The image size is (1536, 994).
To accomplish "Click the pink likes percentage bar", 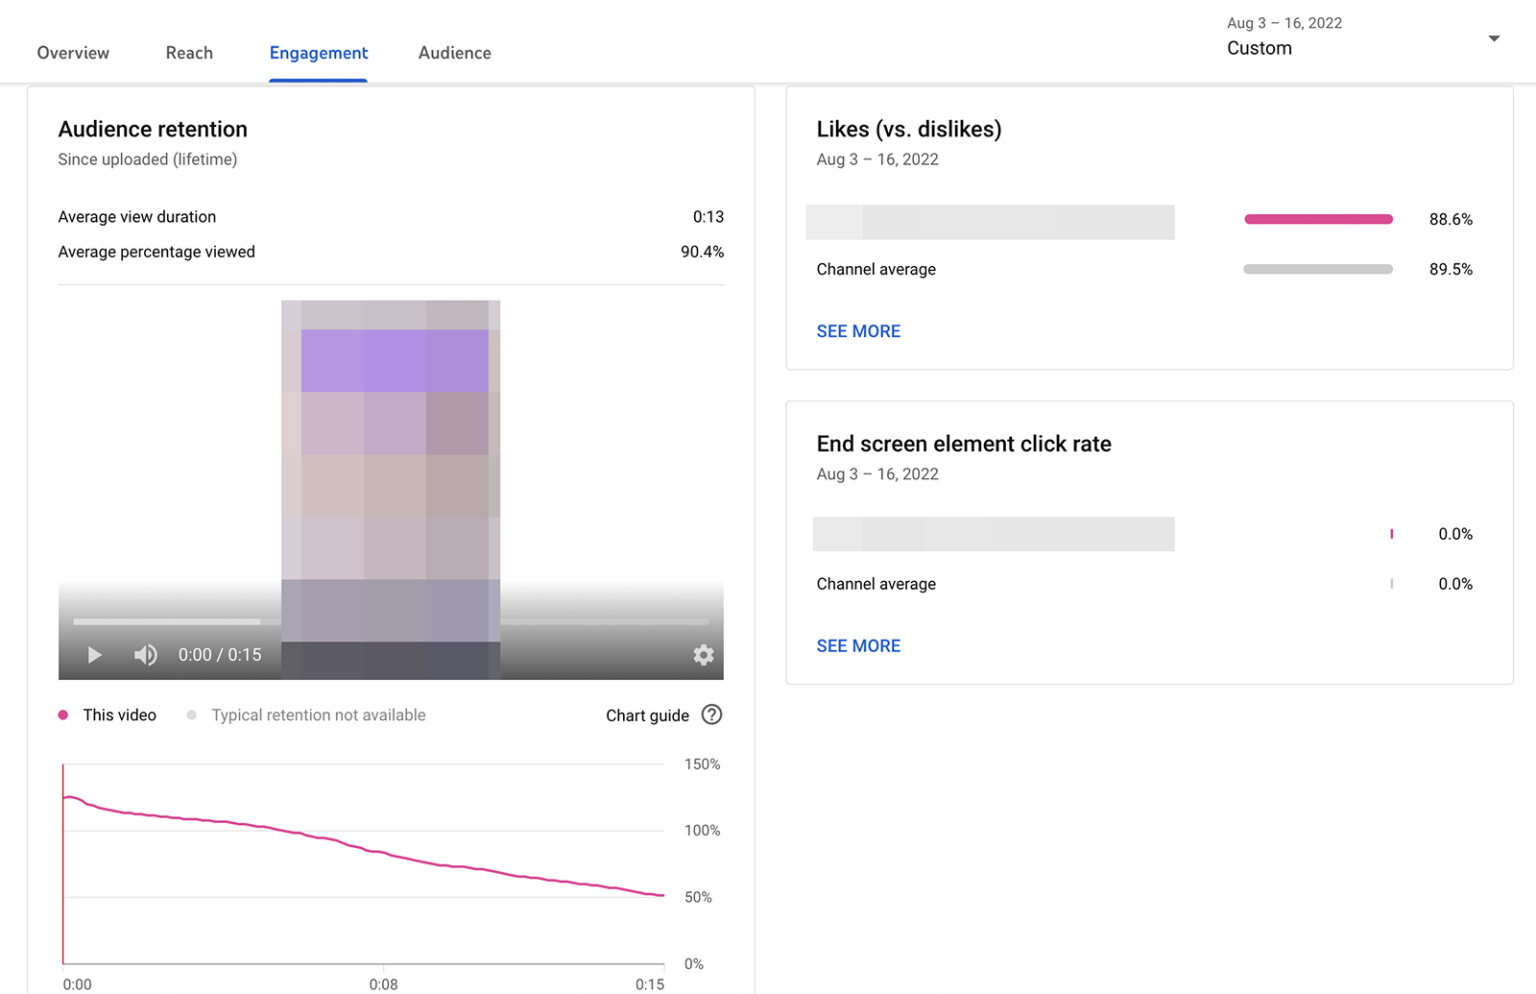I will [1318, 218].
